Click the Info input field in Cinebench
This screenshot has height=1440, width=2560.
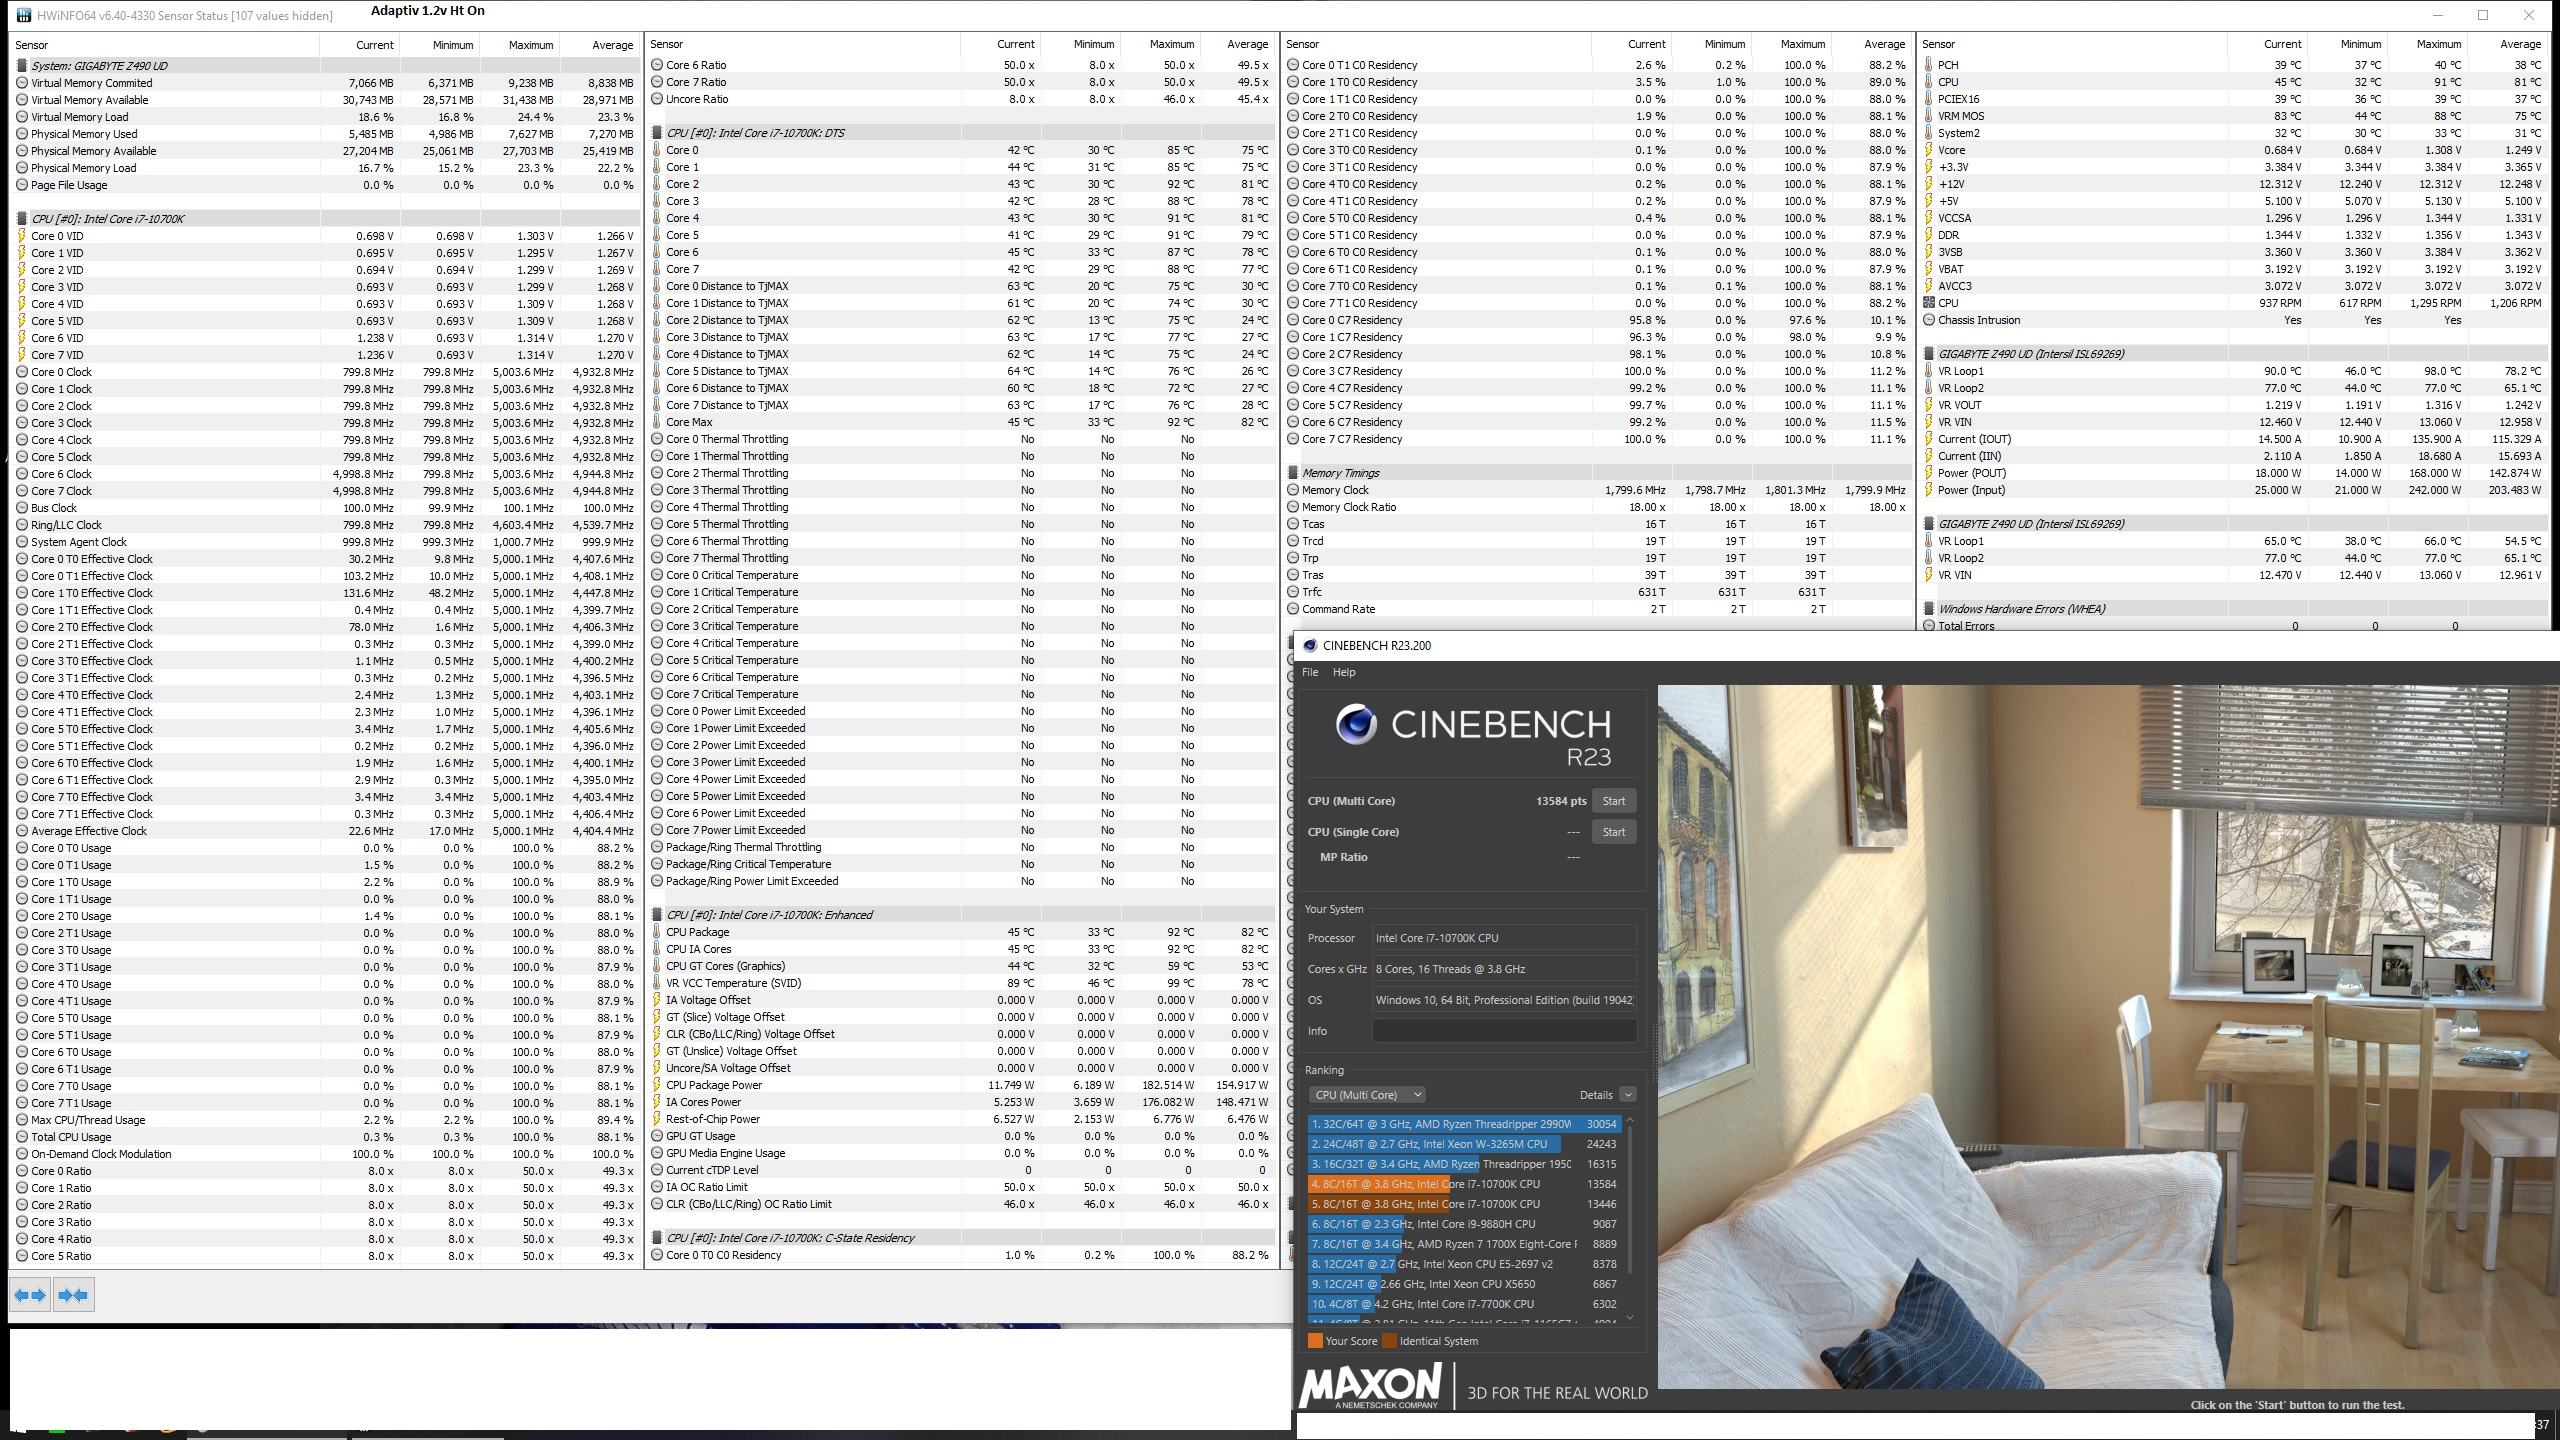tap(1504, 1031)
